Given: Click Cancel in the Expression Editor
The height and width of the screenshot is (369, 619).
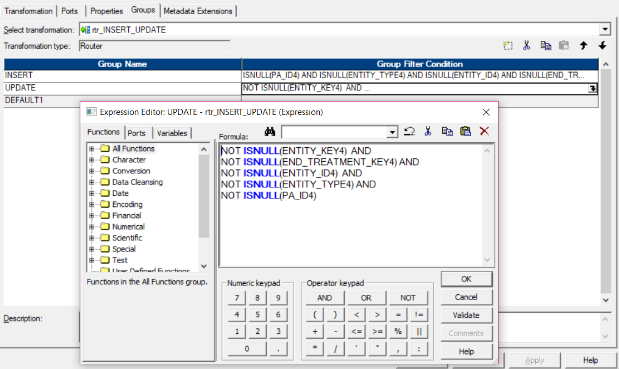Looking at the screenshot, I should [x=466, y=297].
